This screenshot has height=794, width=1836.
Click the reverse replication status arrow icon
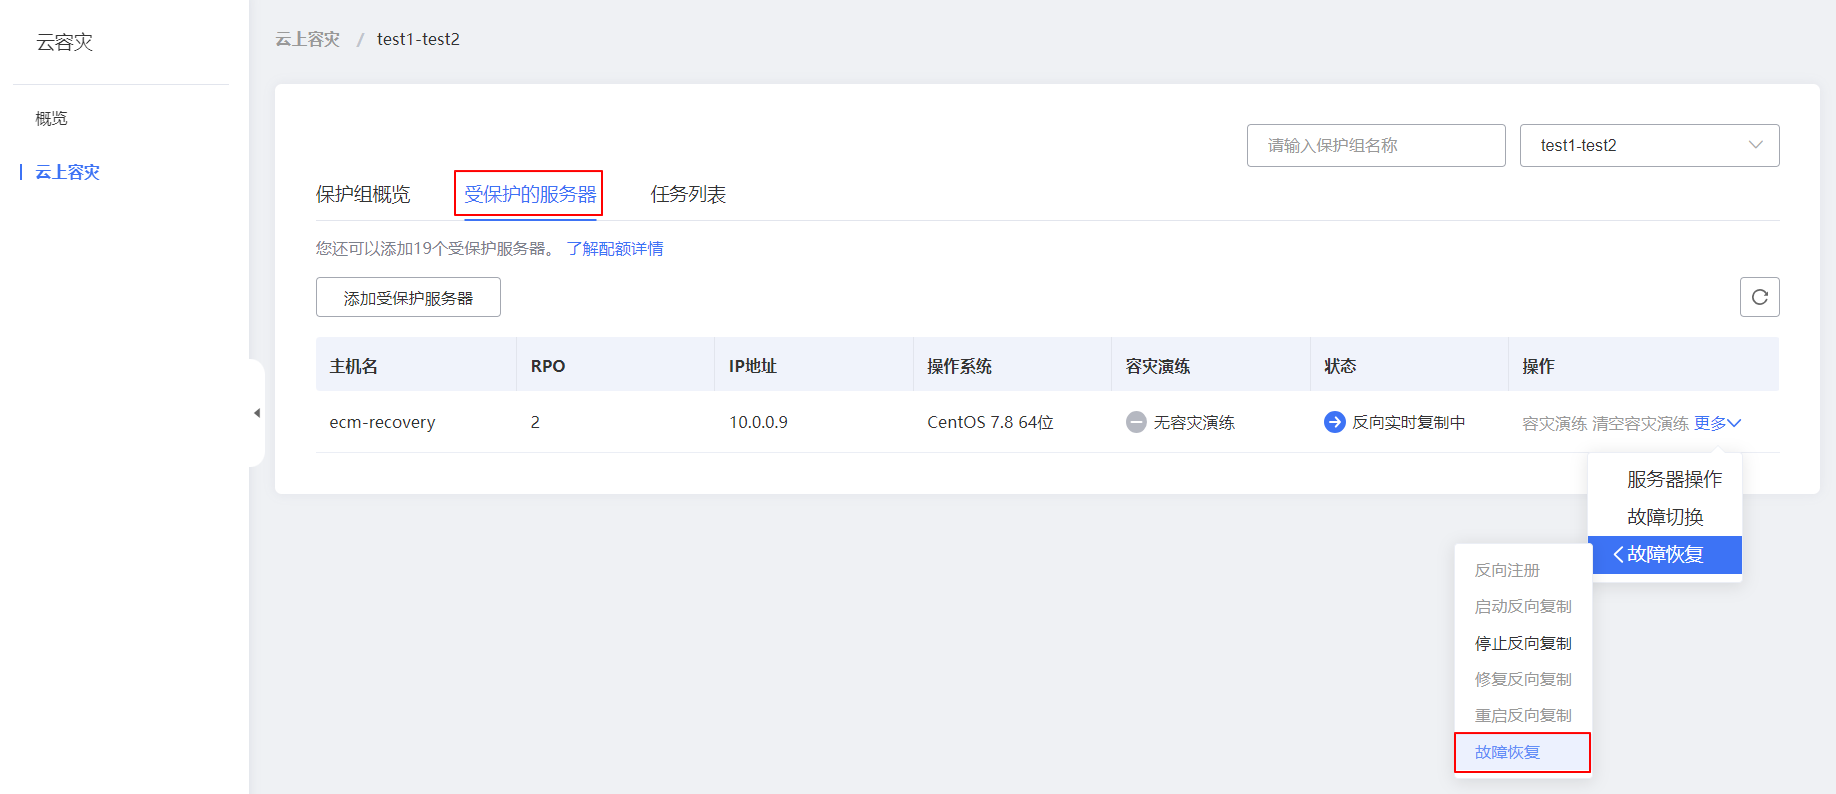1334,422
